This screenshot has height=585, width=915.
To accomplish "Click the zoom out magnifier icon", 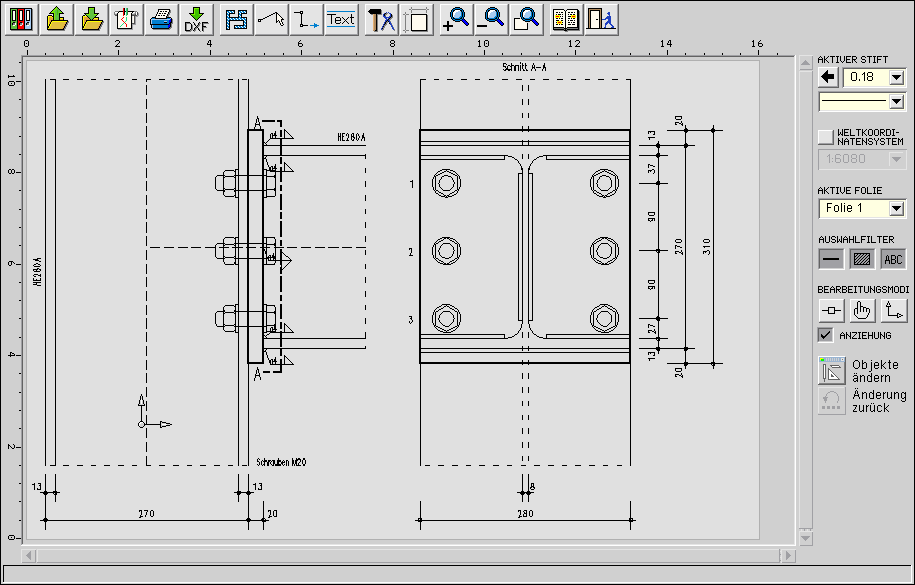I will tap(491, 19).
